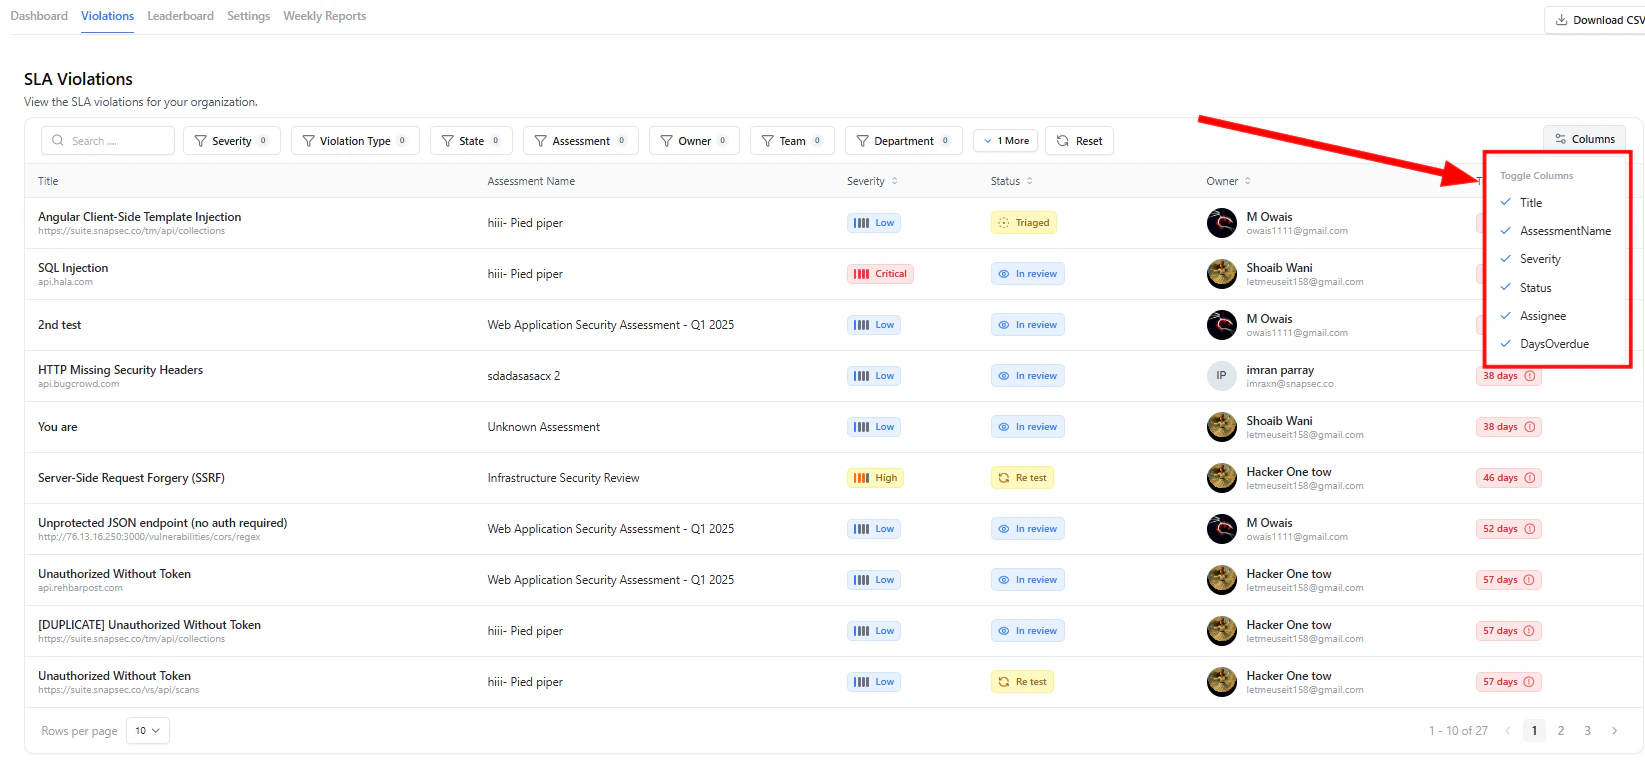1645x778 pixels.
Task: Click the magnifier icon in the search box
Action: tap(58, 141)
